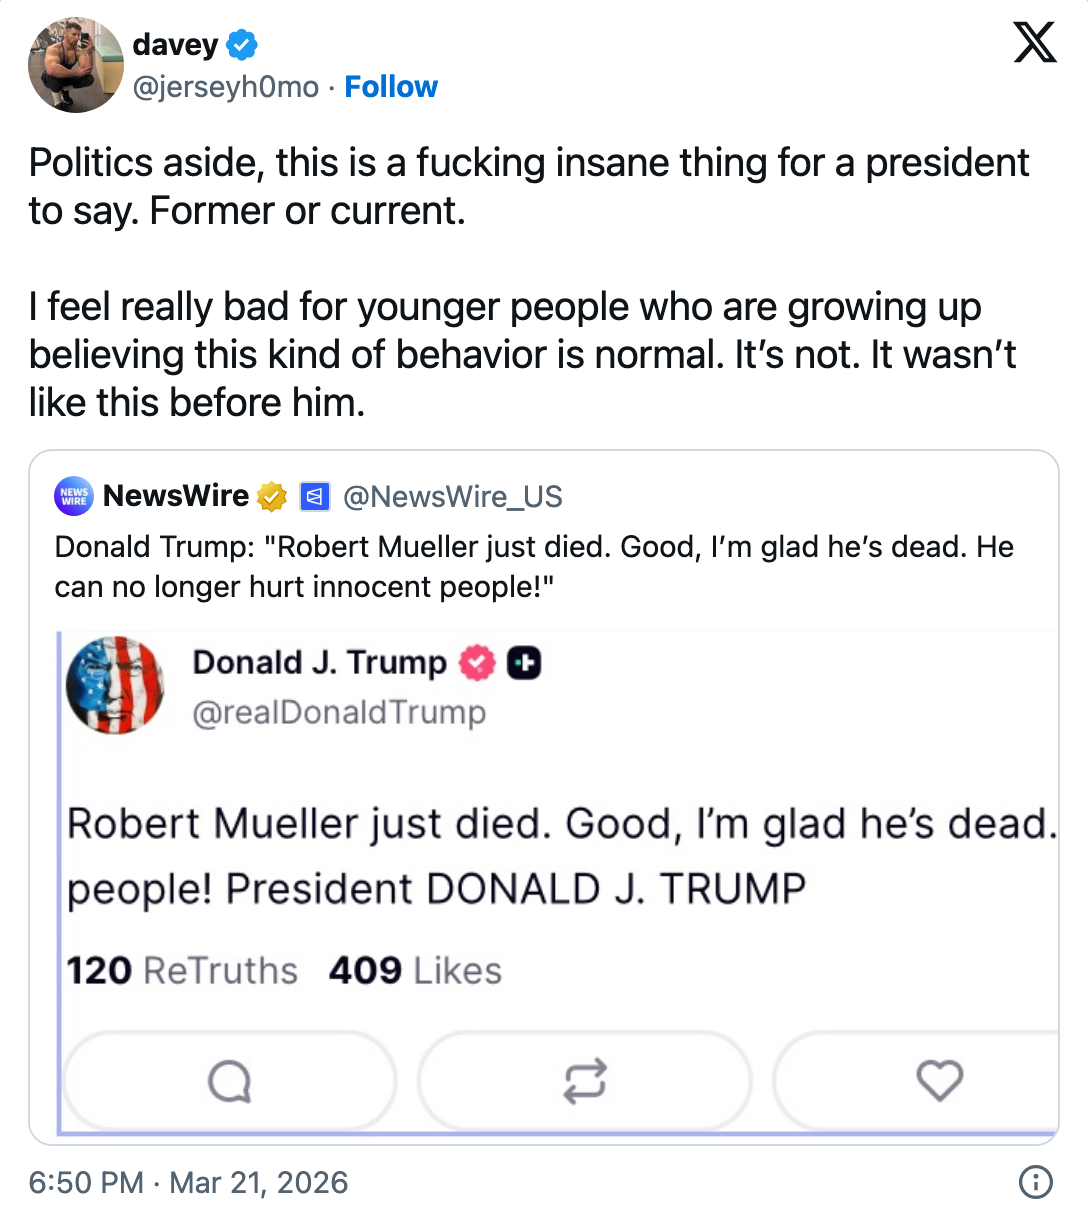Click the NewsWire affiliation badge icon
Viewport: 1088px width, 1218px height.
[315, 496]
